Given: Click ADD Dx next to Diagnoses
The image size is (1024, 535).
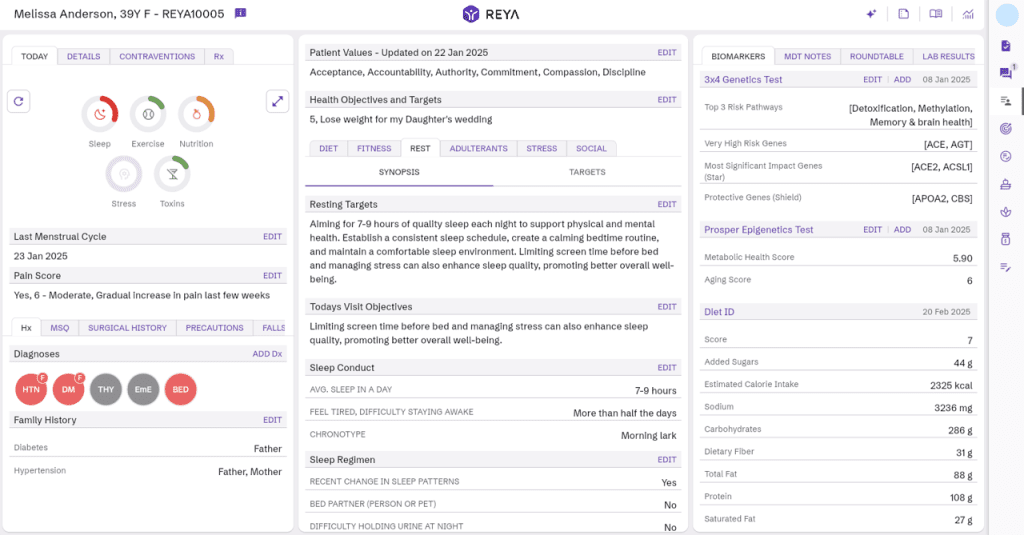Looking at the screenshot, I should click(x=267, y=354).
